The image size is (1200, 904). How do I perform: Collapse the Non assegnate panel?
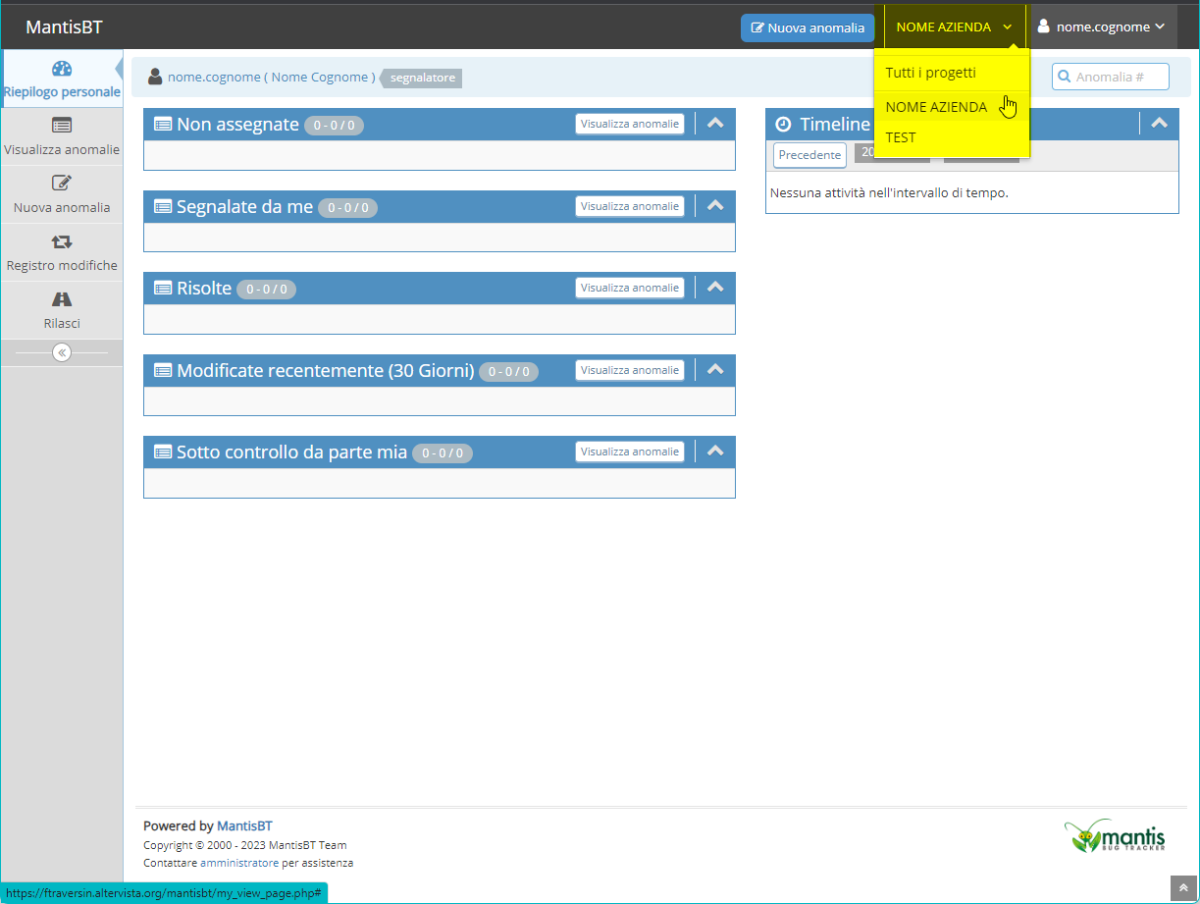[715, 123]
